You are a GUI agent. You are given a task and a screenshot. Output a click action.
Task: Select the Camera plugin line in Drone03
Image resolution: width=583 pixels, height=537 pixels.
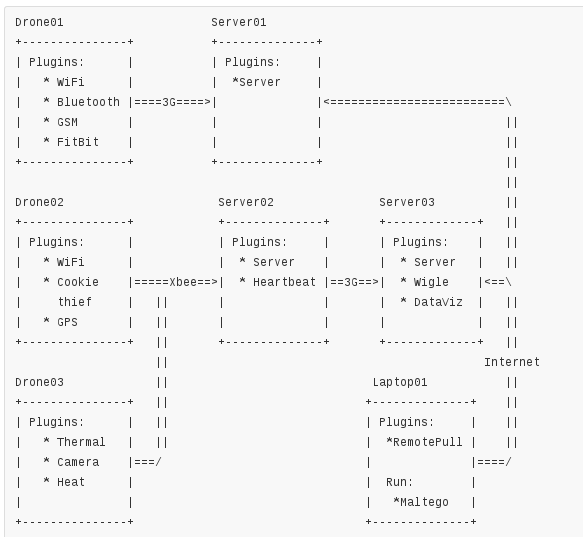coord(78,462)
